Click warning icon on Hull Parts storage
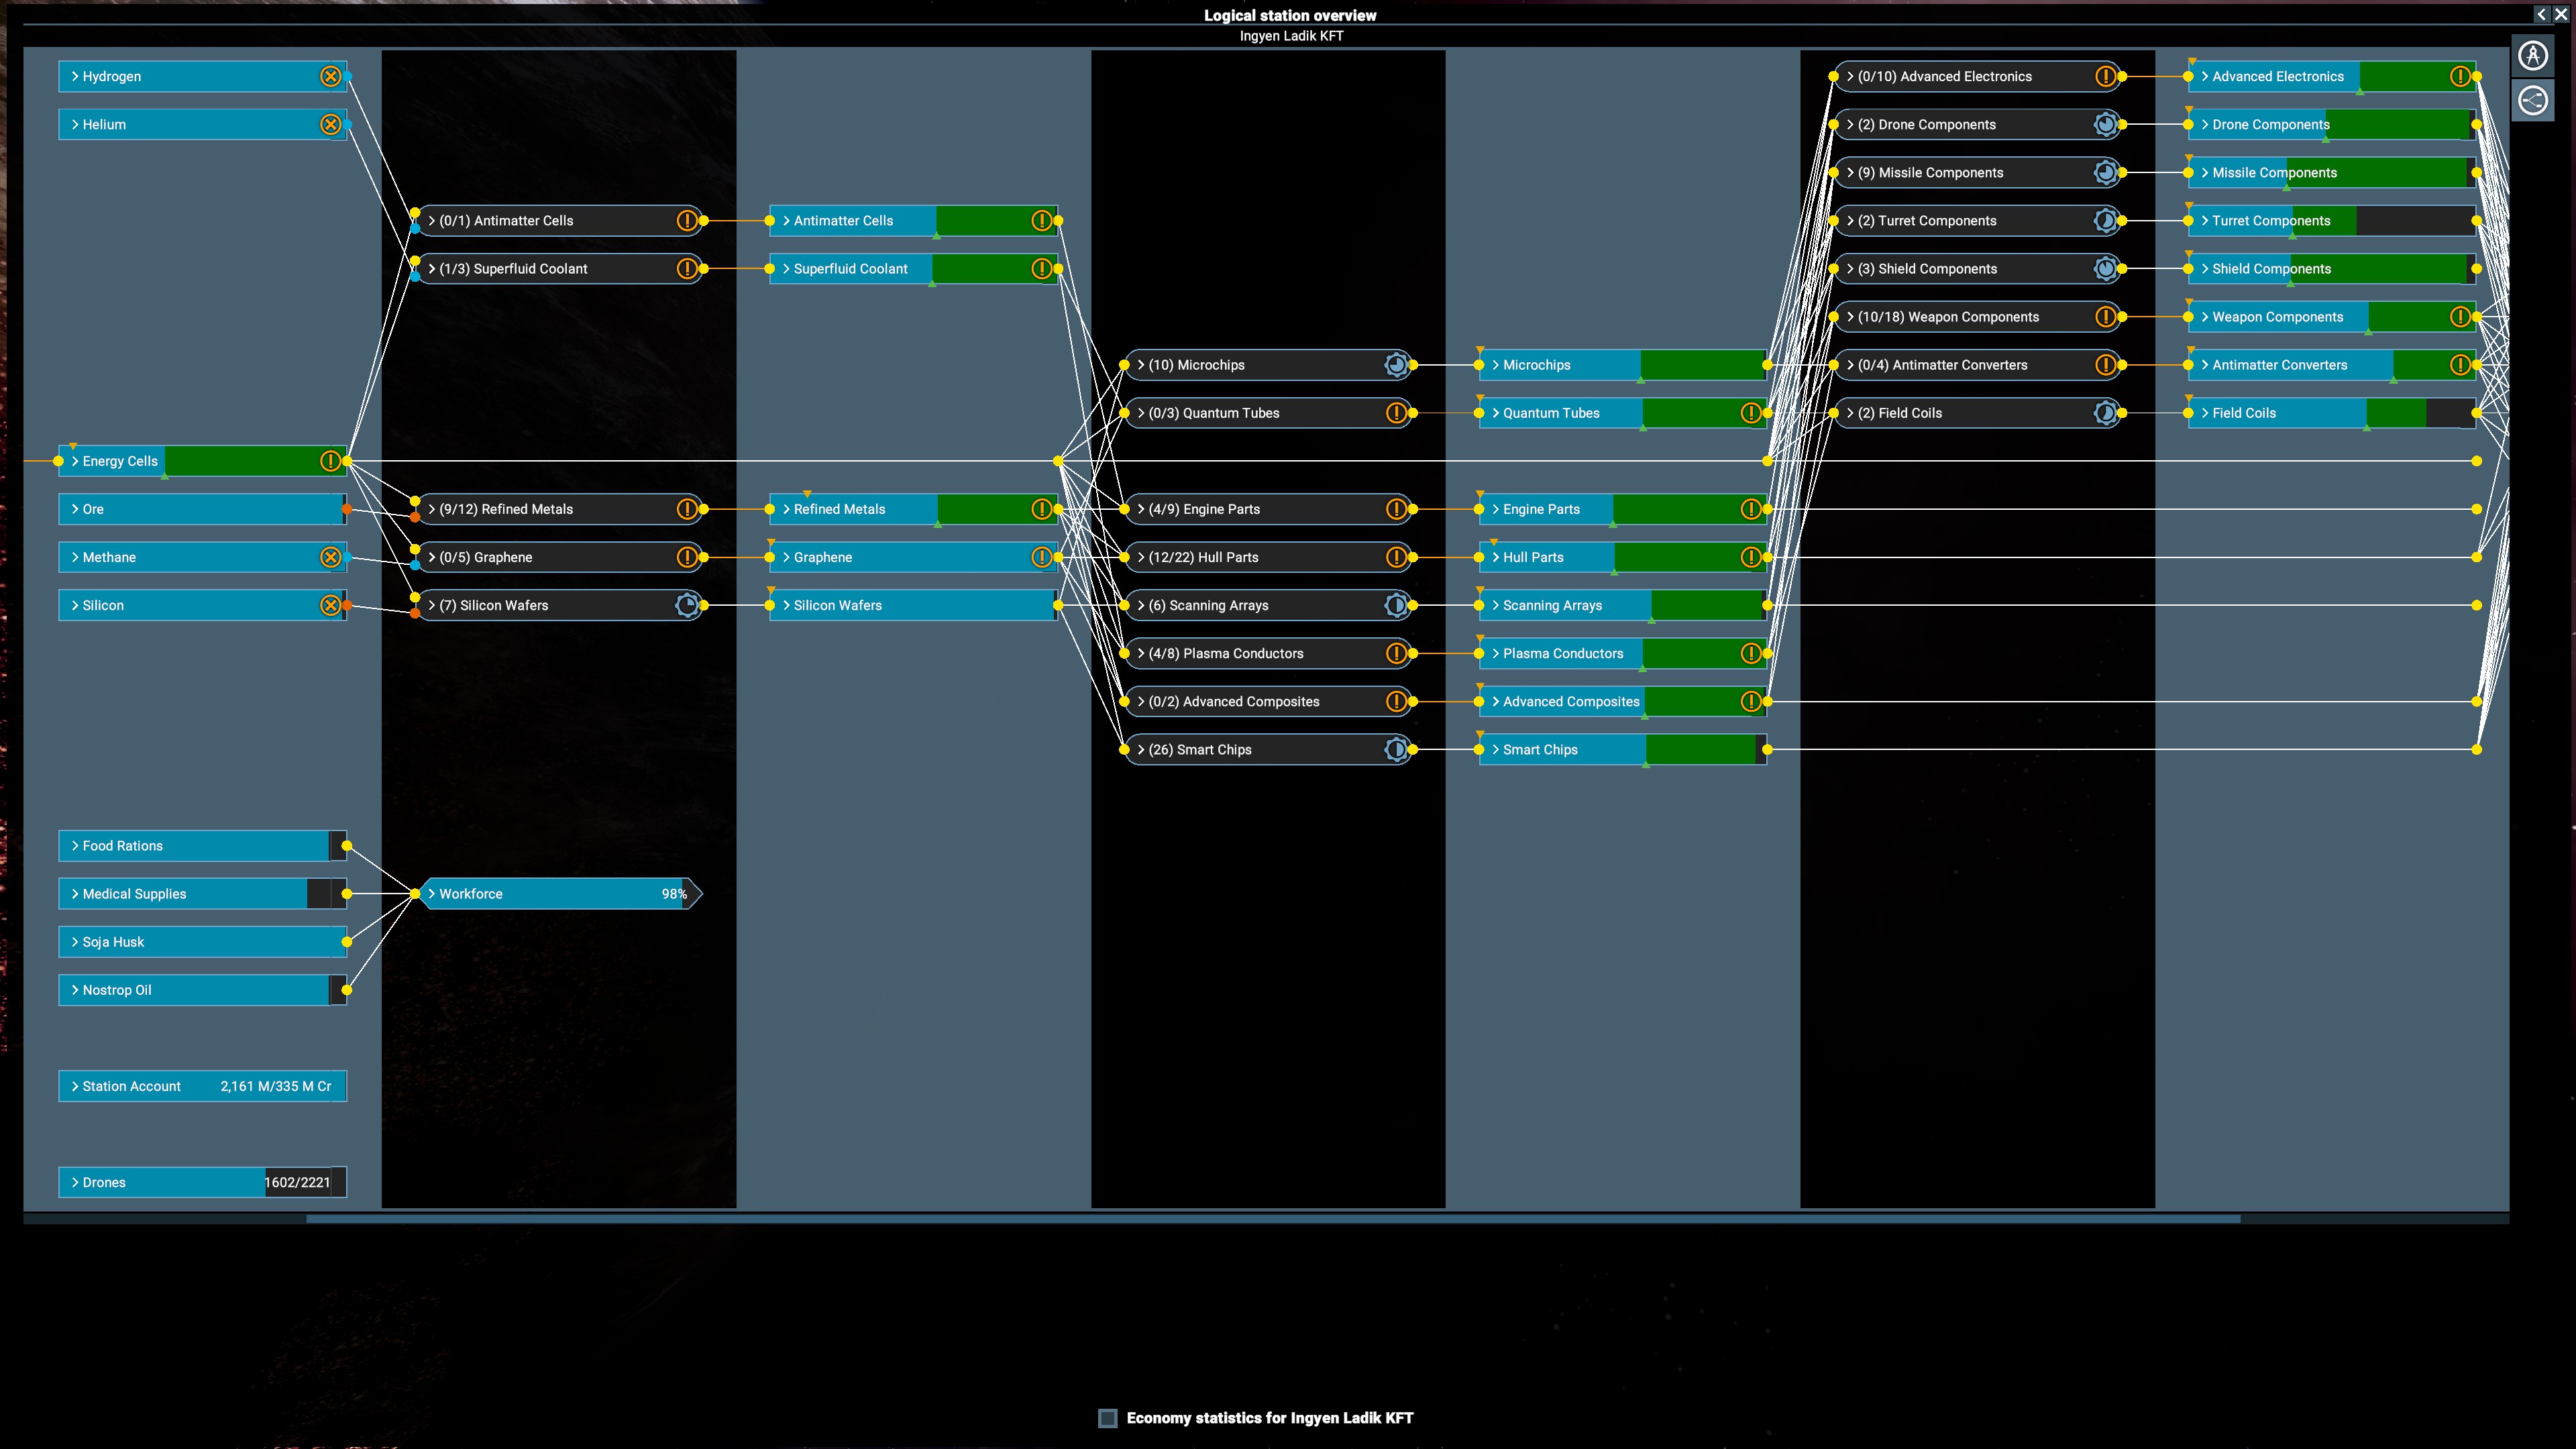Image resolution: width=2576 pixels, height=1449 pixels. point(1750,557)
